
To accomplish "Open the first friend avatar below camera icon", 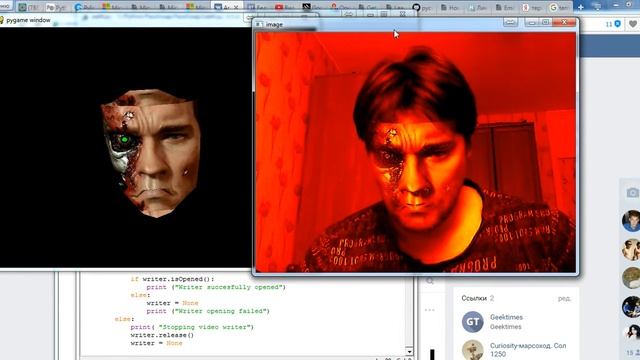I will 631,221.
